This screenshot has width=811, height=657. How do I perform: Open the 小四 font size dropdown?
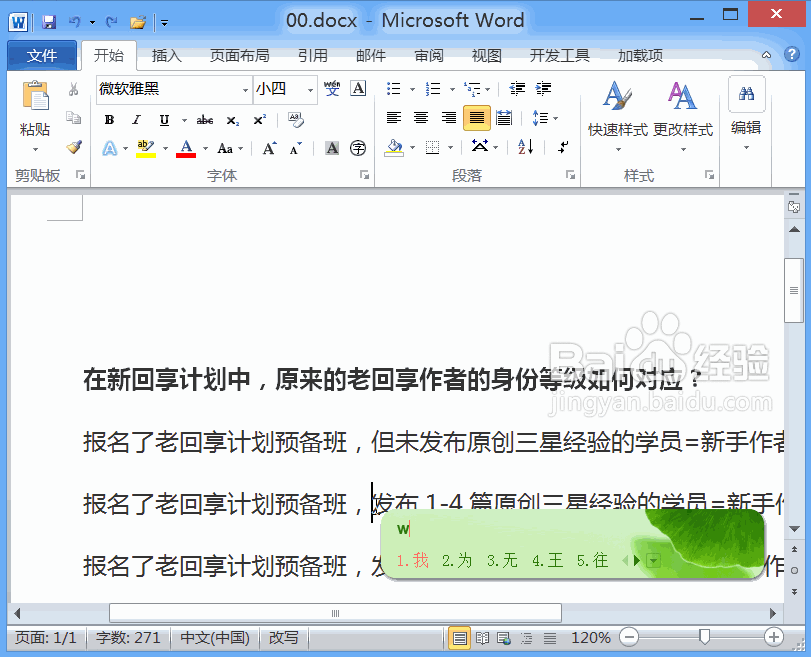(308, 89)
